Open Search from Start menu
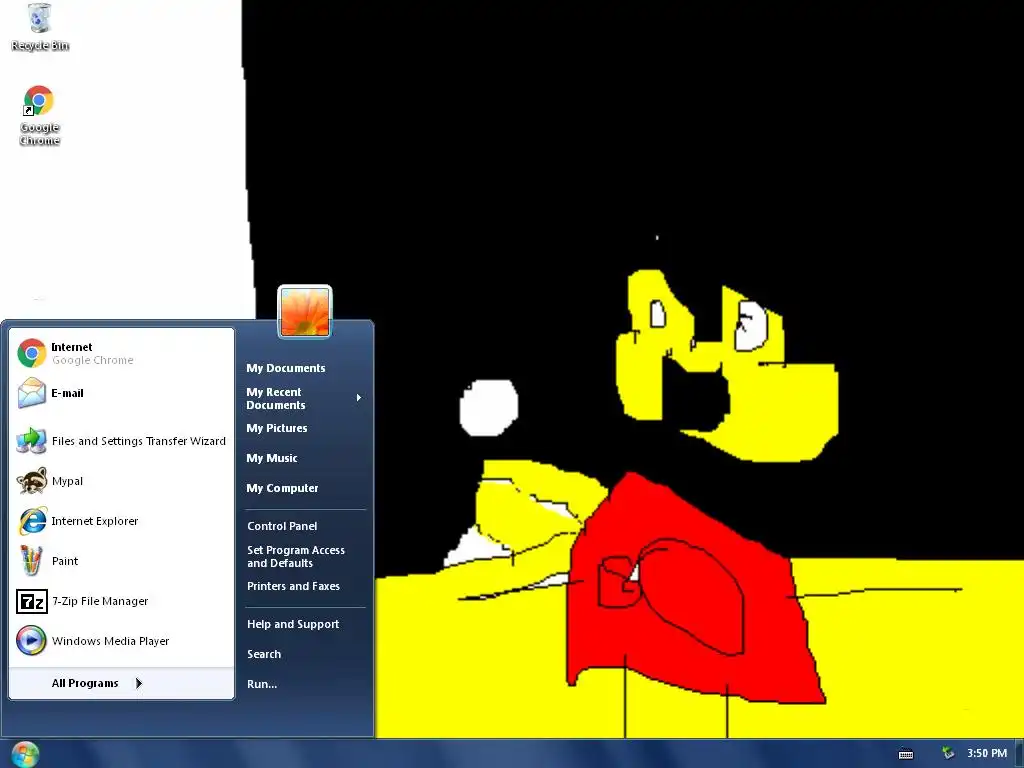The height and width of the screenshot is (768, 1024). coord(264,654)
